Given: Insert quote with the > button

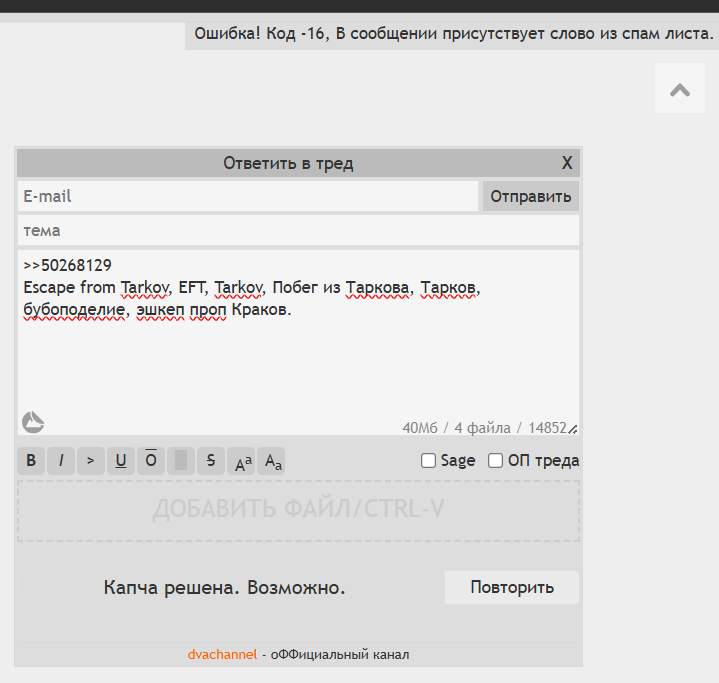Looking at the screenshot, I should coord(91,461).
